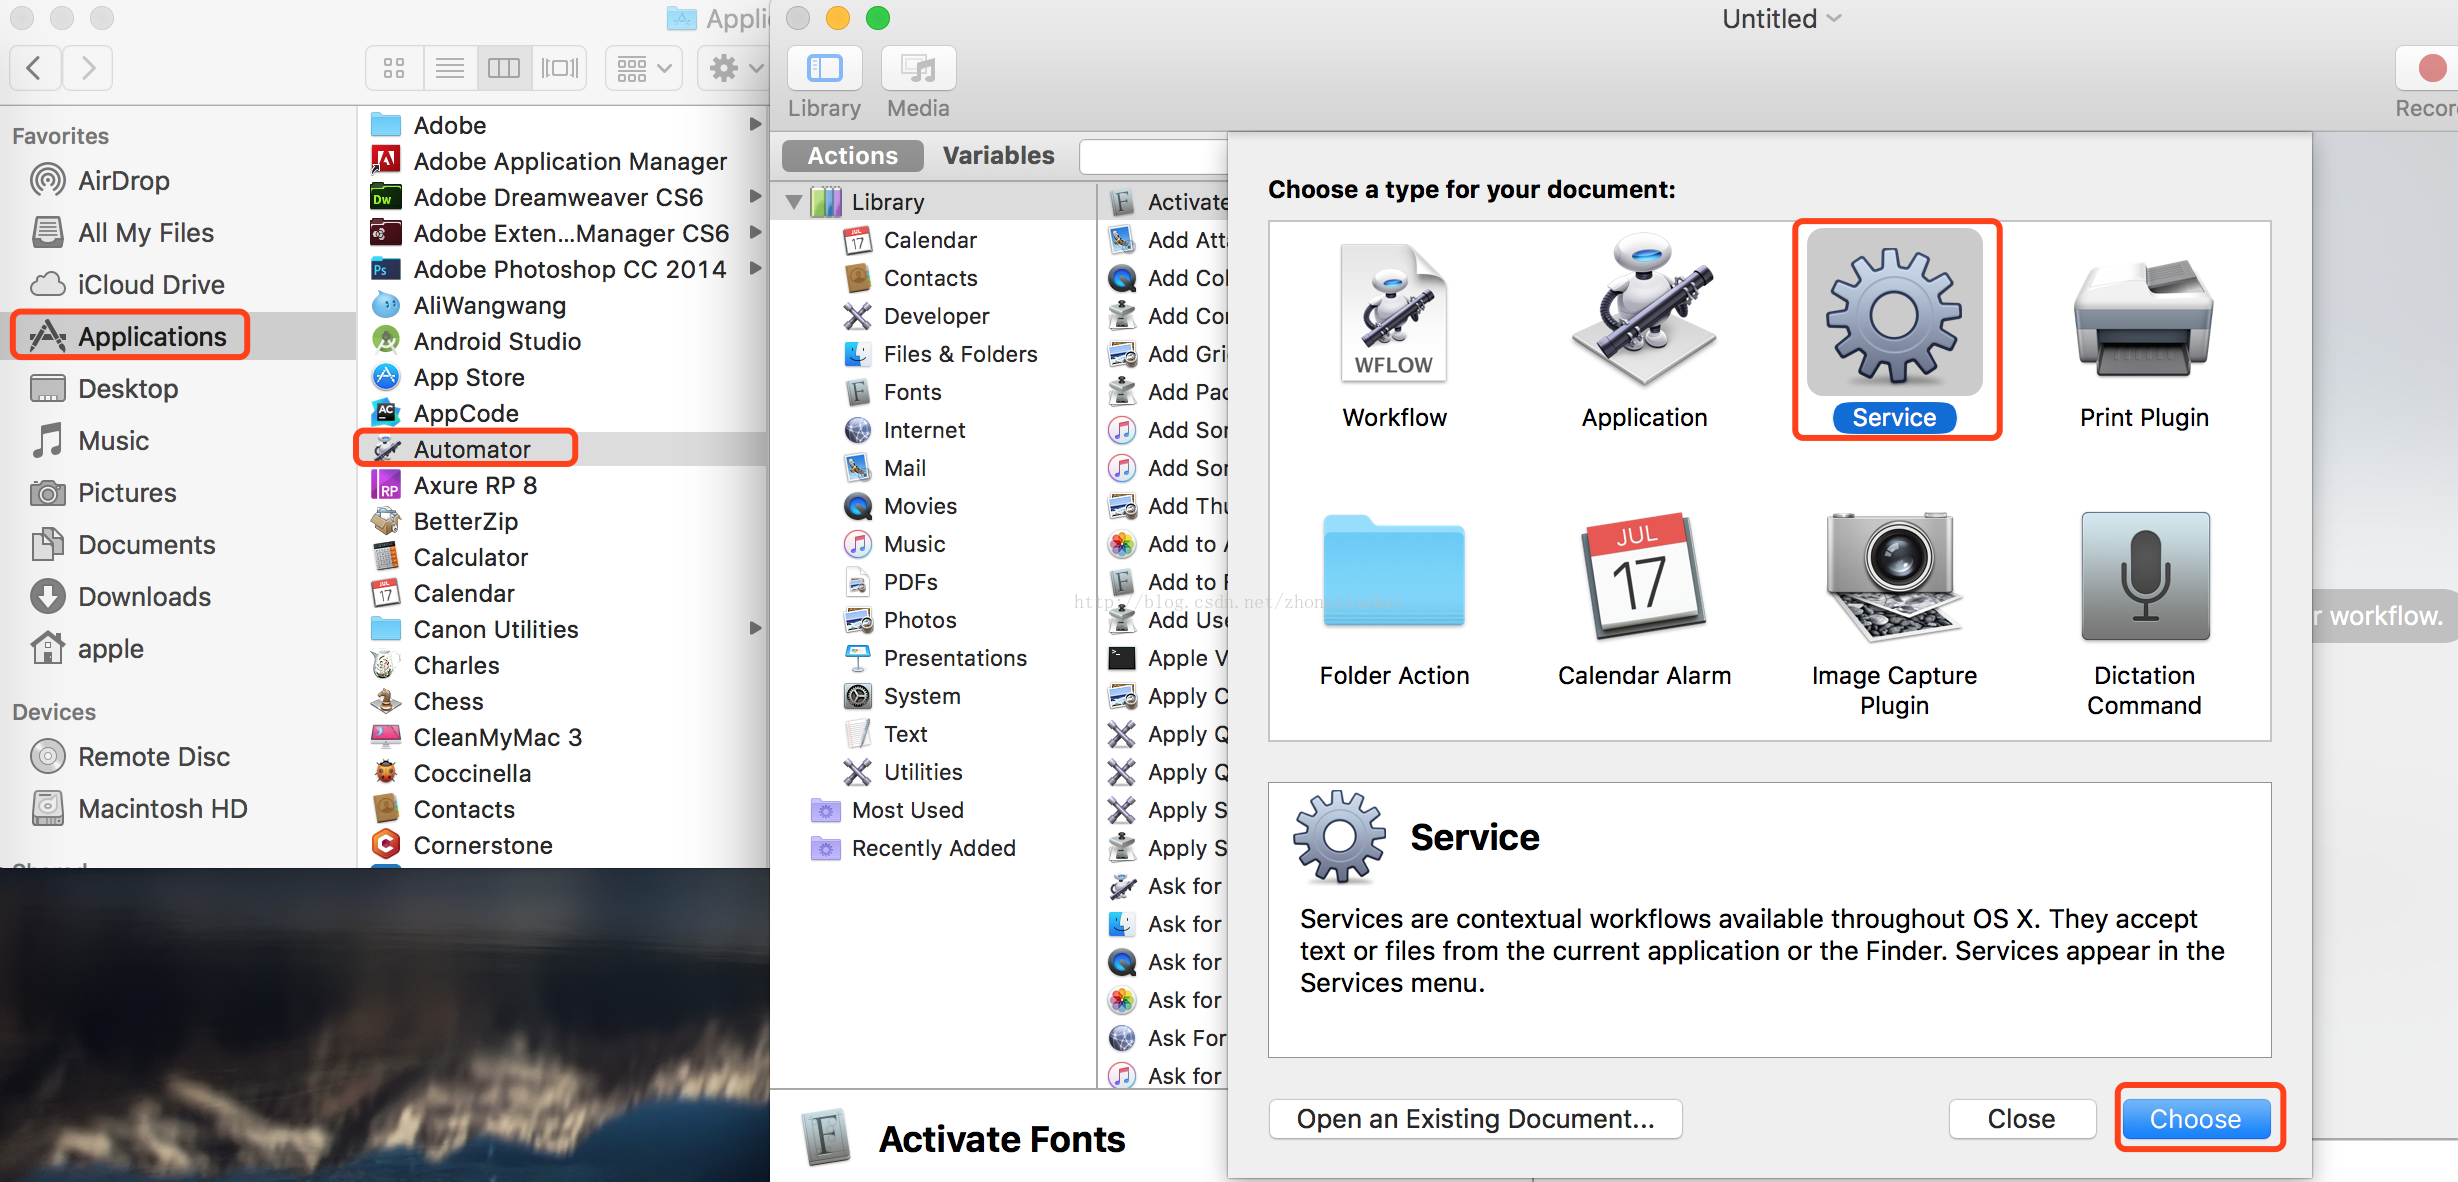The width and height of the screenshot is (2458, 1182).
Task: Select Files & Folders in Library tree
Action: click(x=960, y=354)
